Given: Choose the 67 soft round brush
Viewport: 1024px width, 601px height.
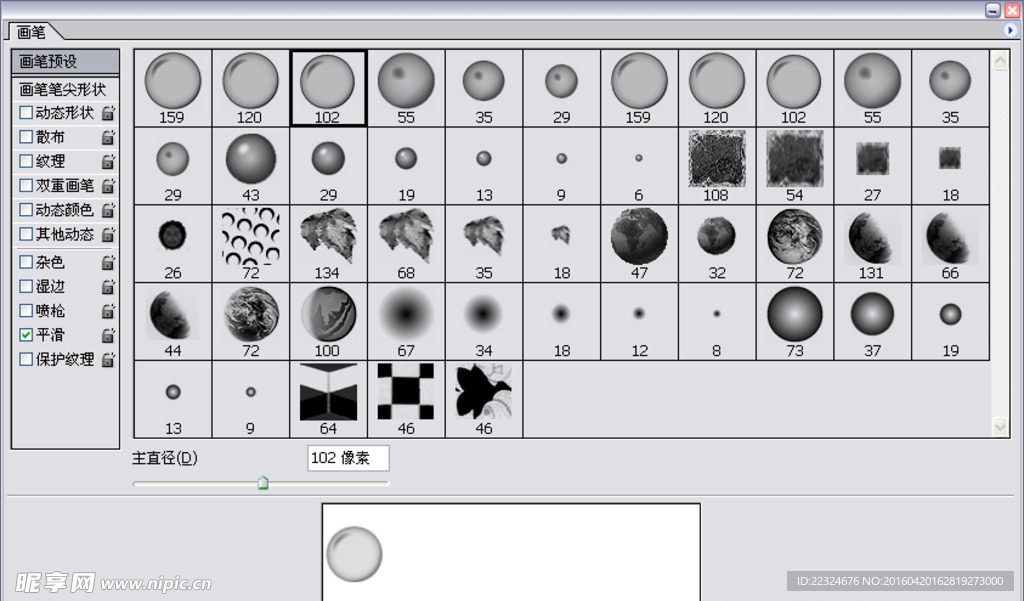Looking at the screenshot, I should tap(406, 321).
